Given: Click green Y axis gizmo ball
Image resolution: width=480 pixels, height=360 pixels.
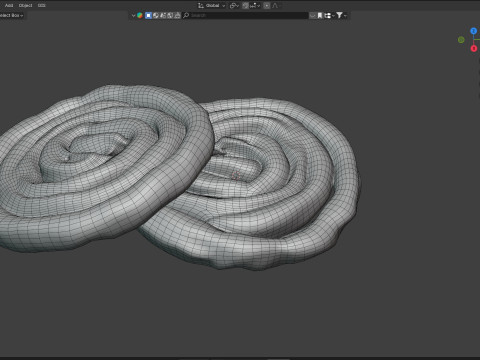Looking at the screenshot, I should 461,40.
